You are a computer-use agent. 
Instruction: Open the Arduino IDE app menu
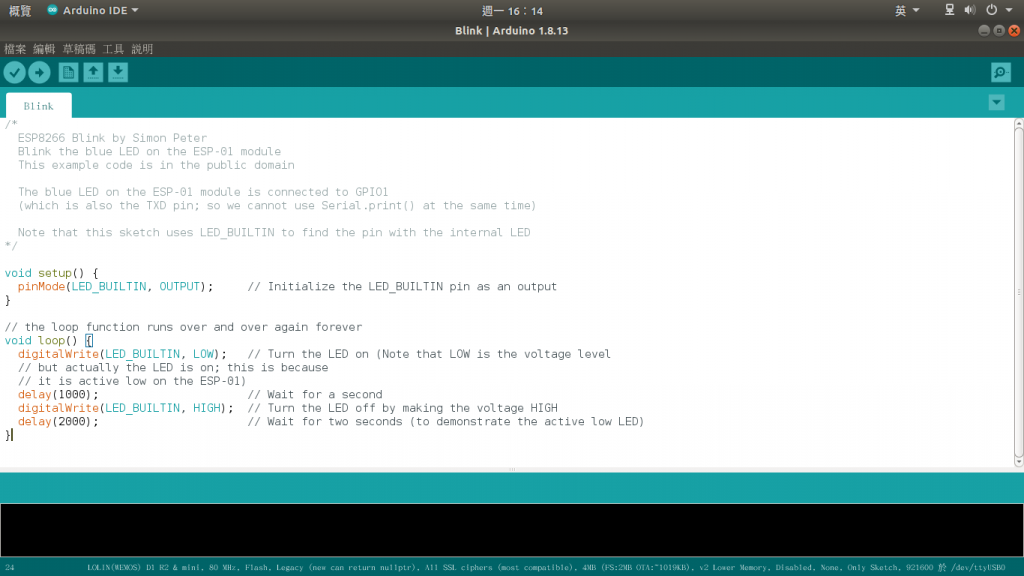(x=93, y=10)
